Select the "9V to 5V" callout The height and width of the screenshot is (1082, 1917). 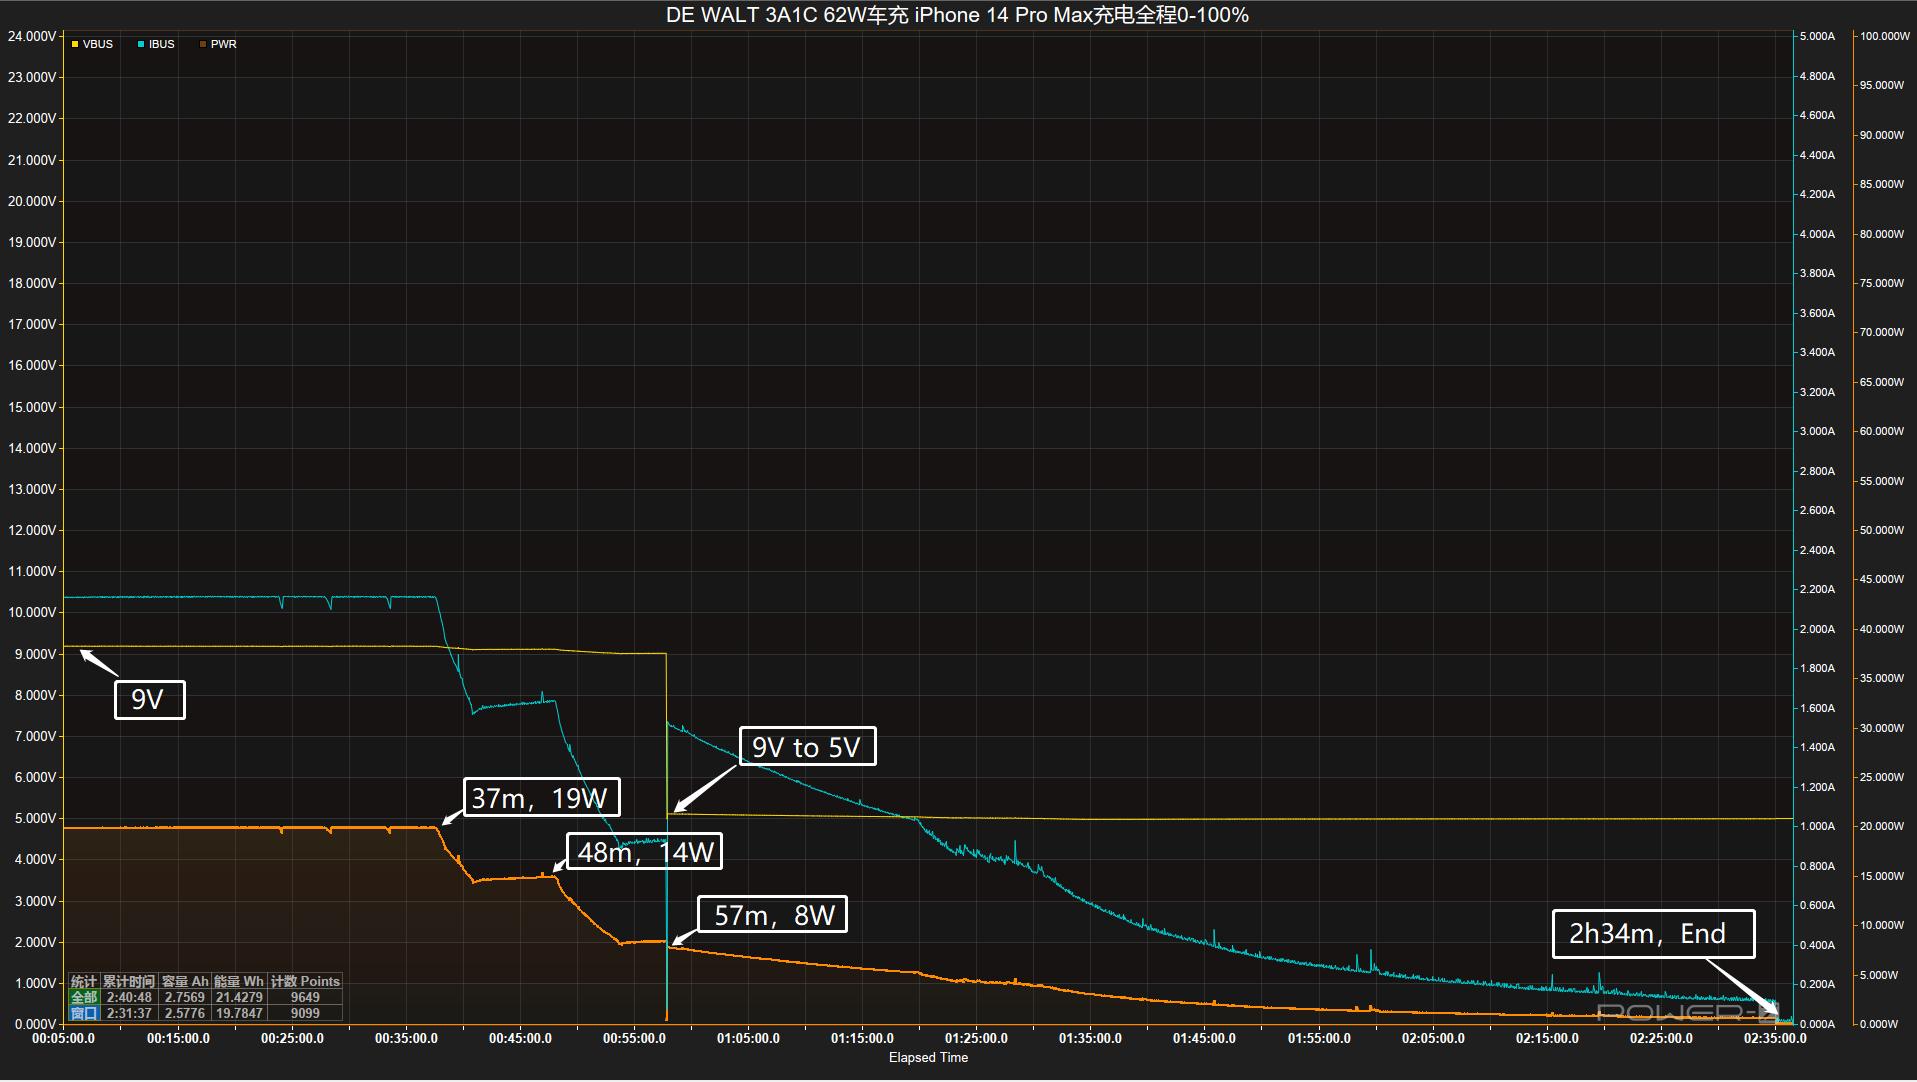[x=807, y=747]
